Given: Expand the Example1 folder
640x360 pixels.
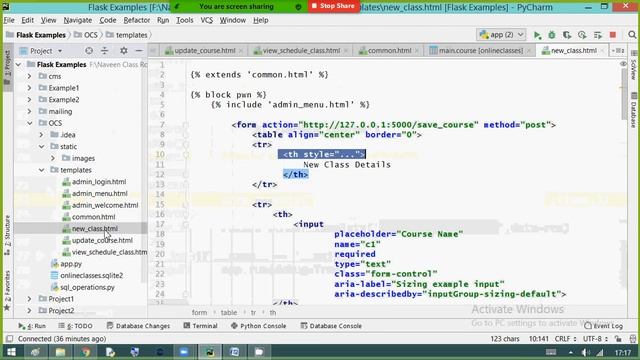Looking at the screenshot, I should [29, 88].
